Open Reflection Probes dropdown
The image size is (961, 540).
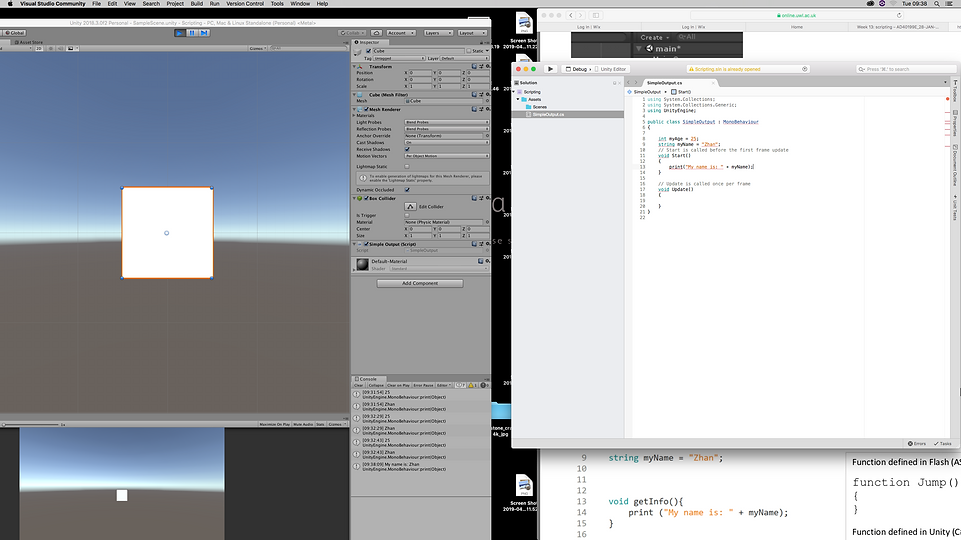[446, 129]
